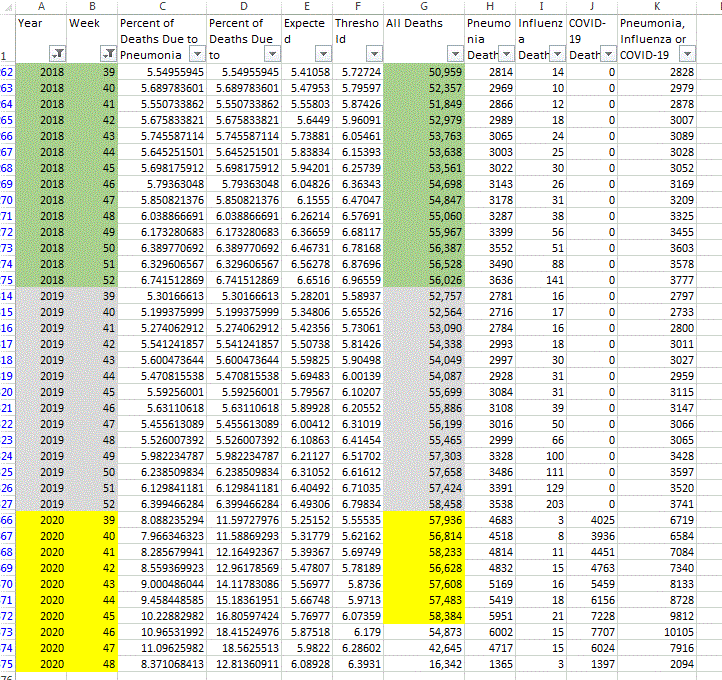Open the Pneumonia Deaths filter dropdown
This screenshot has width=722, height=680.
tap(507, 54)
